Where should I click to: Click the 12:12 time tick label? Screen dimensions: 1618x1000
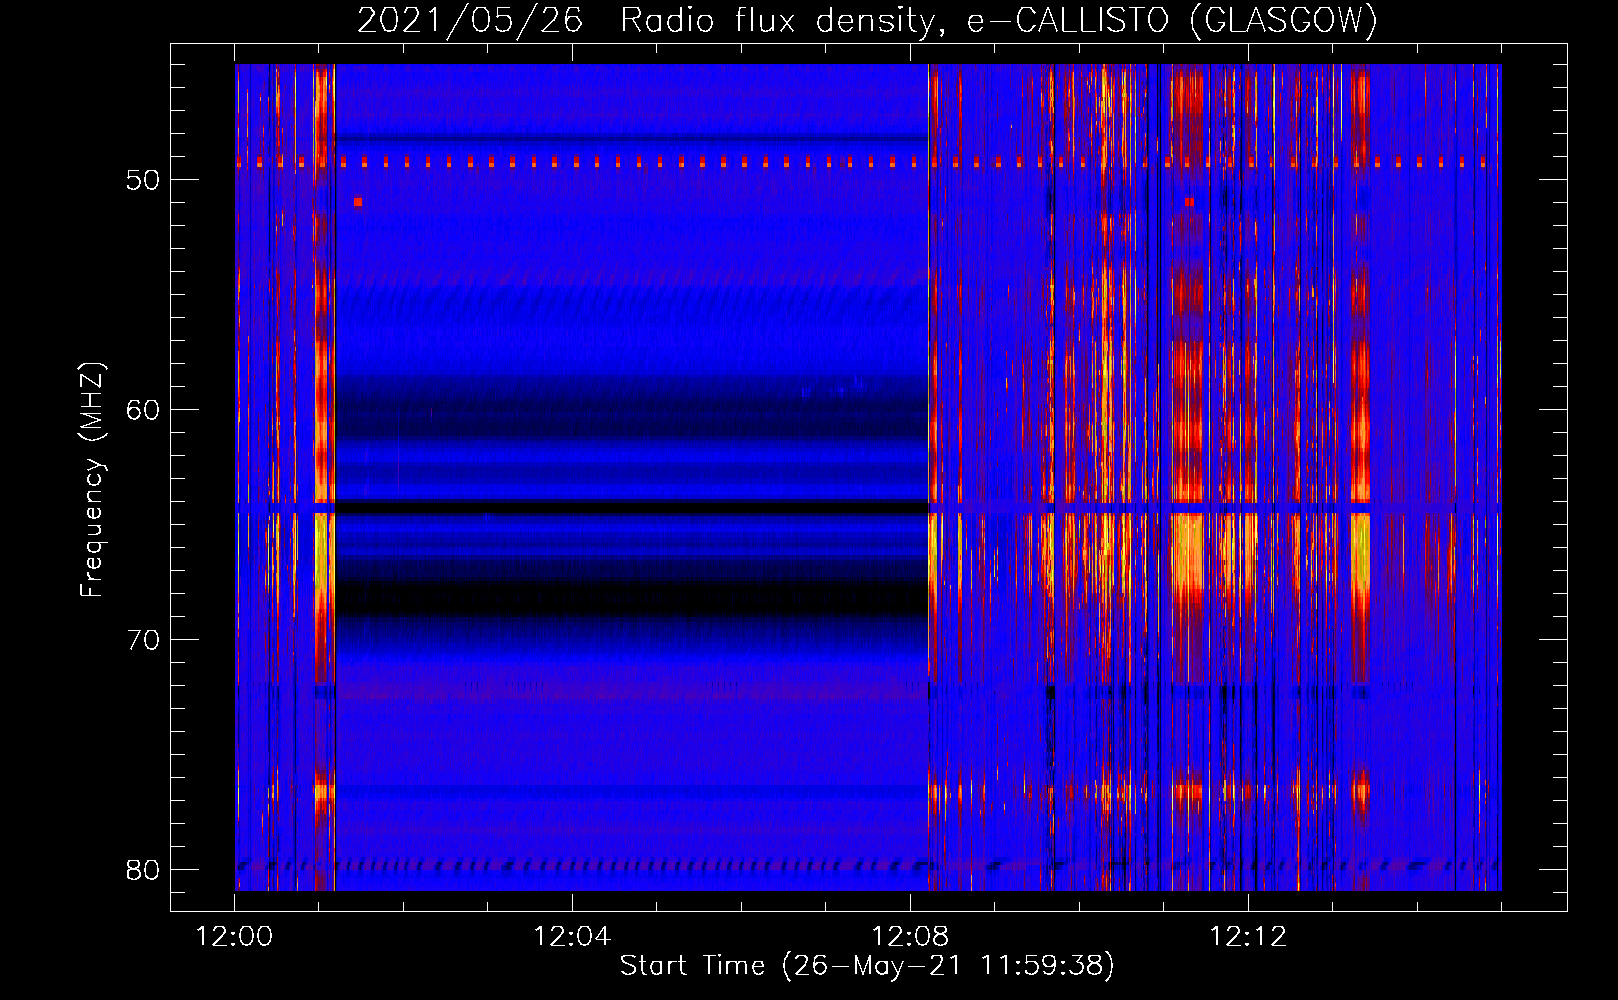click(x=1248, y=937)
